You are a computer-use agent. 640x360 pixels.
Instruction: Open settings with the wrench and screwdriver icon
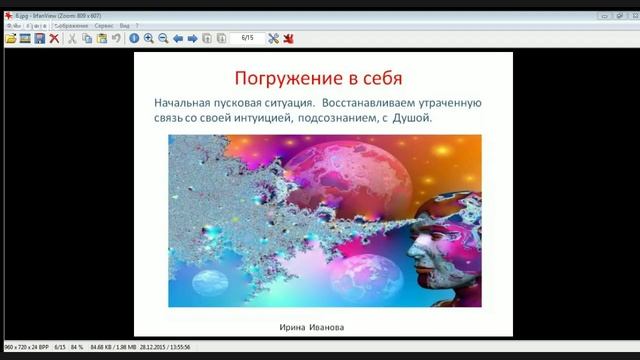pos(273,38)
